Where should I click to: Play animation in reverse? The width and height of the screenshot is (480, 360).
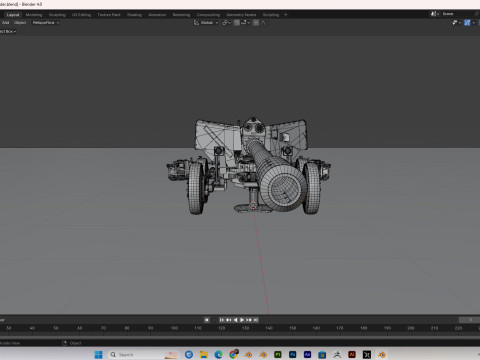click(x=235, y=320)
